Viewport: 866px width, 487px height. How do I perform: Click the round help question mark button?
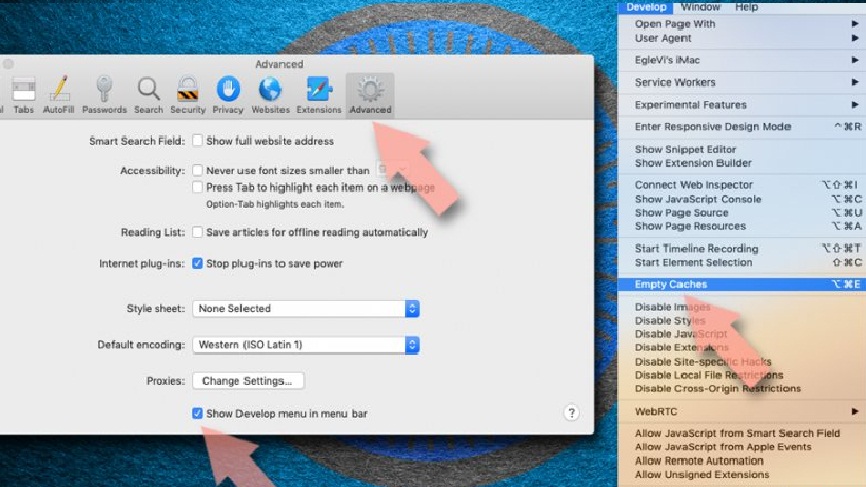coord(572,413)
